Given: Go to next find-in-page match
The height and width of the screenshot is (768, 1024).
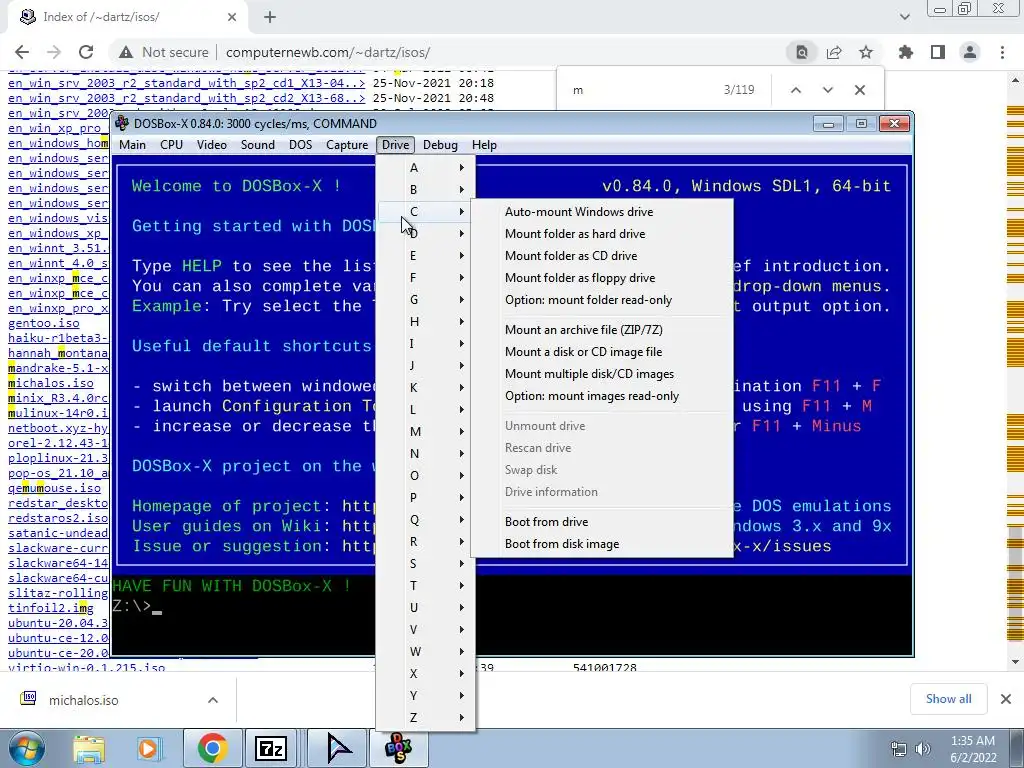Looking at the screenshot, I should (x=827, y=90).
